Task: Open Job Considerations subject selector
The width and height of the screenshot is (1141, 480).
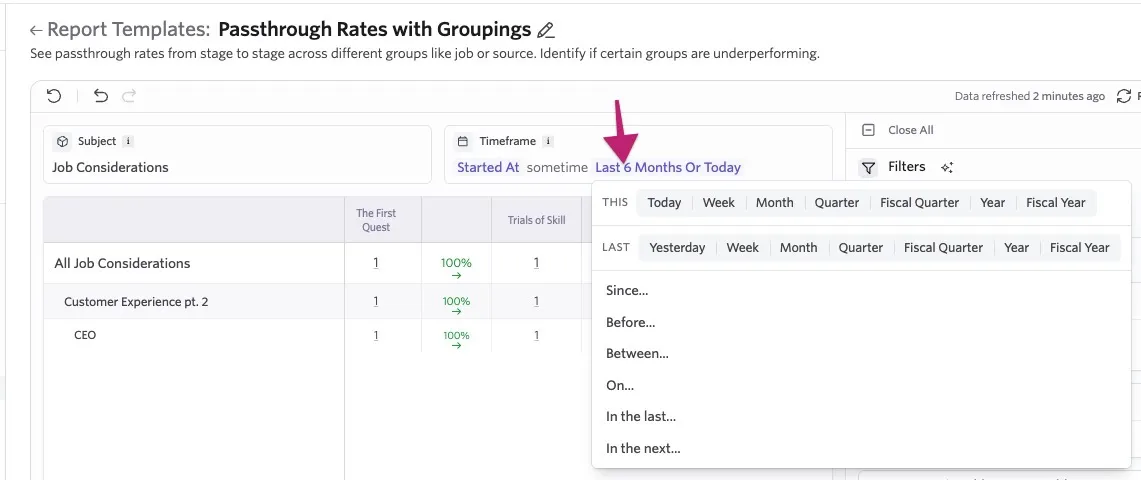Action: point(110,167)
